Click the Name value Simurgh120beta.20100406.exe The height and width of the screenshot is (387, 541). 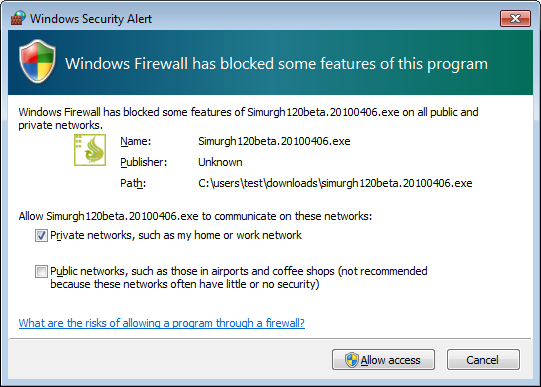(x=274, y=141)
